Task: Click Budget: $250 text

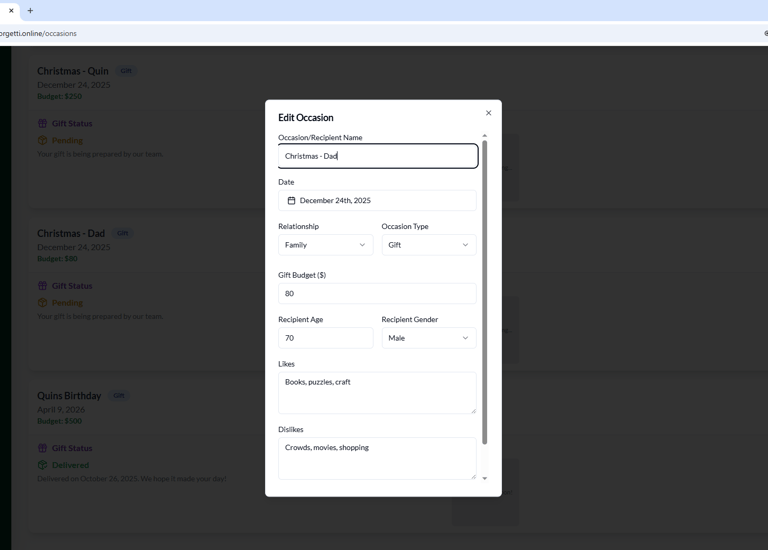Action: pyautogui.click(x=60, y=96)
